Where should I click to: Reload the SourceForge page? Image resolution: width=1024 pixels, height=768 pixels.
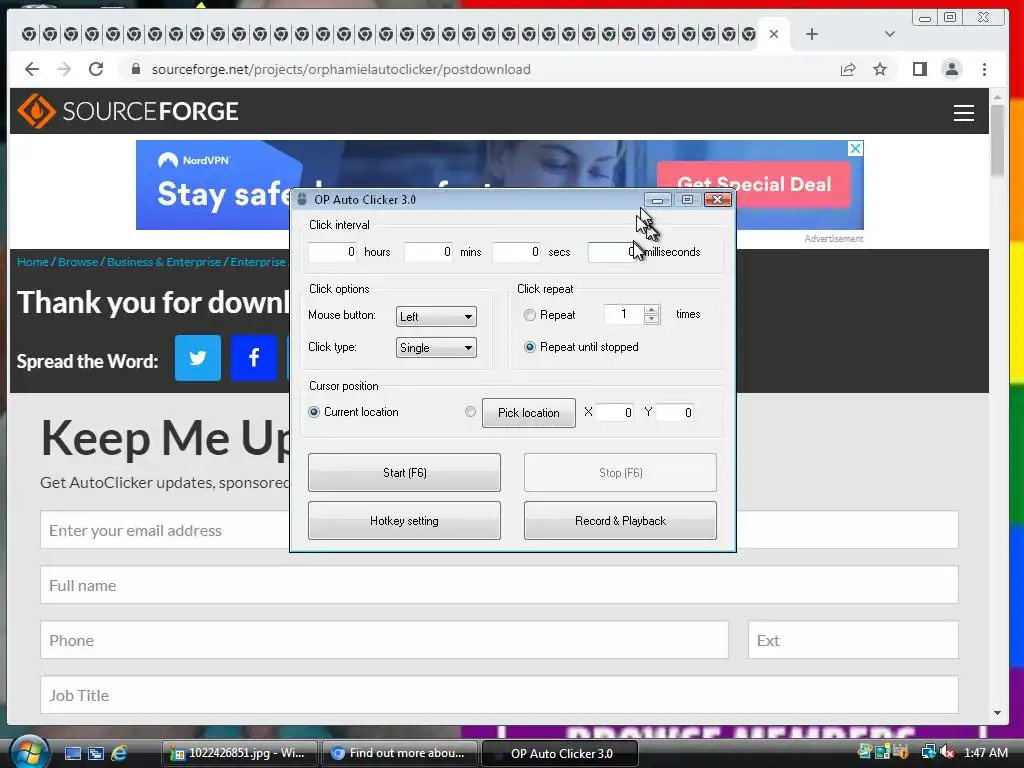click(96, 69)
